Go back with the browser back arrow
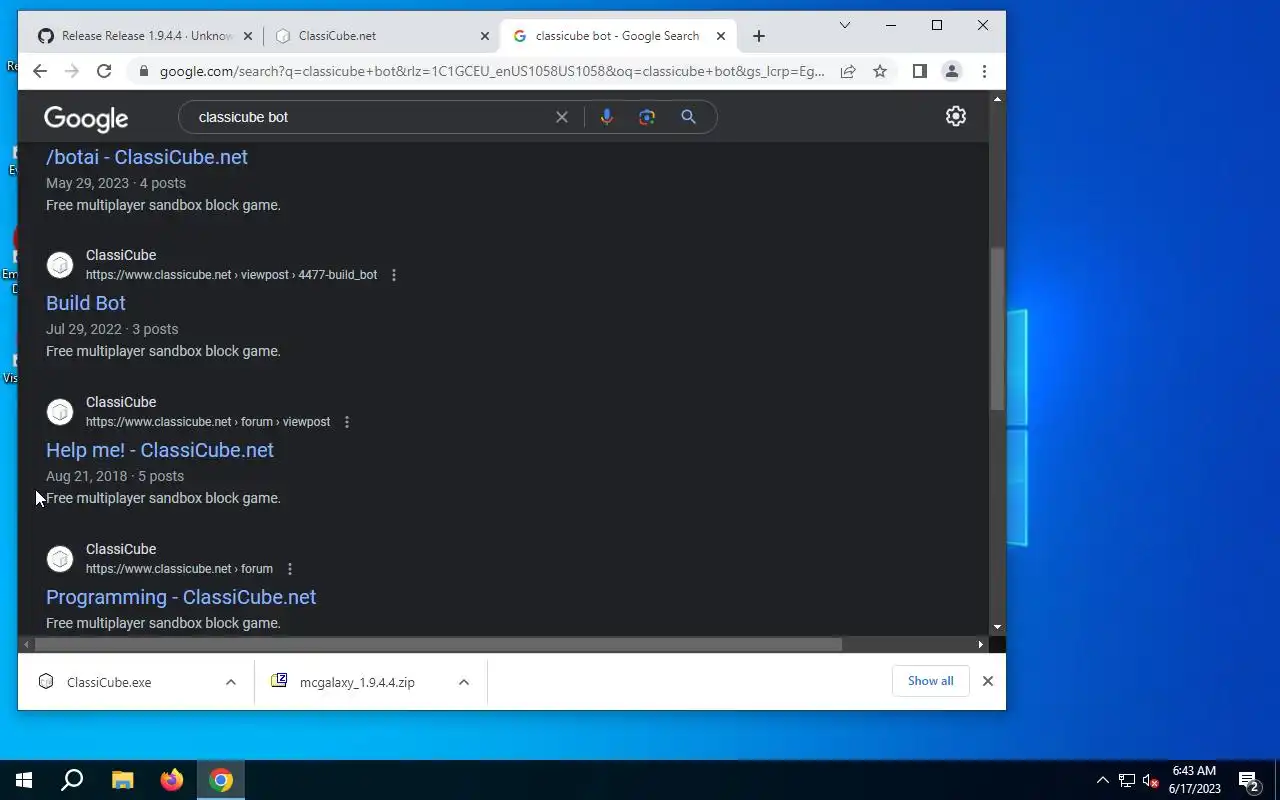 pyautogui.click(x=40, y=71)
